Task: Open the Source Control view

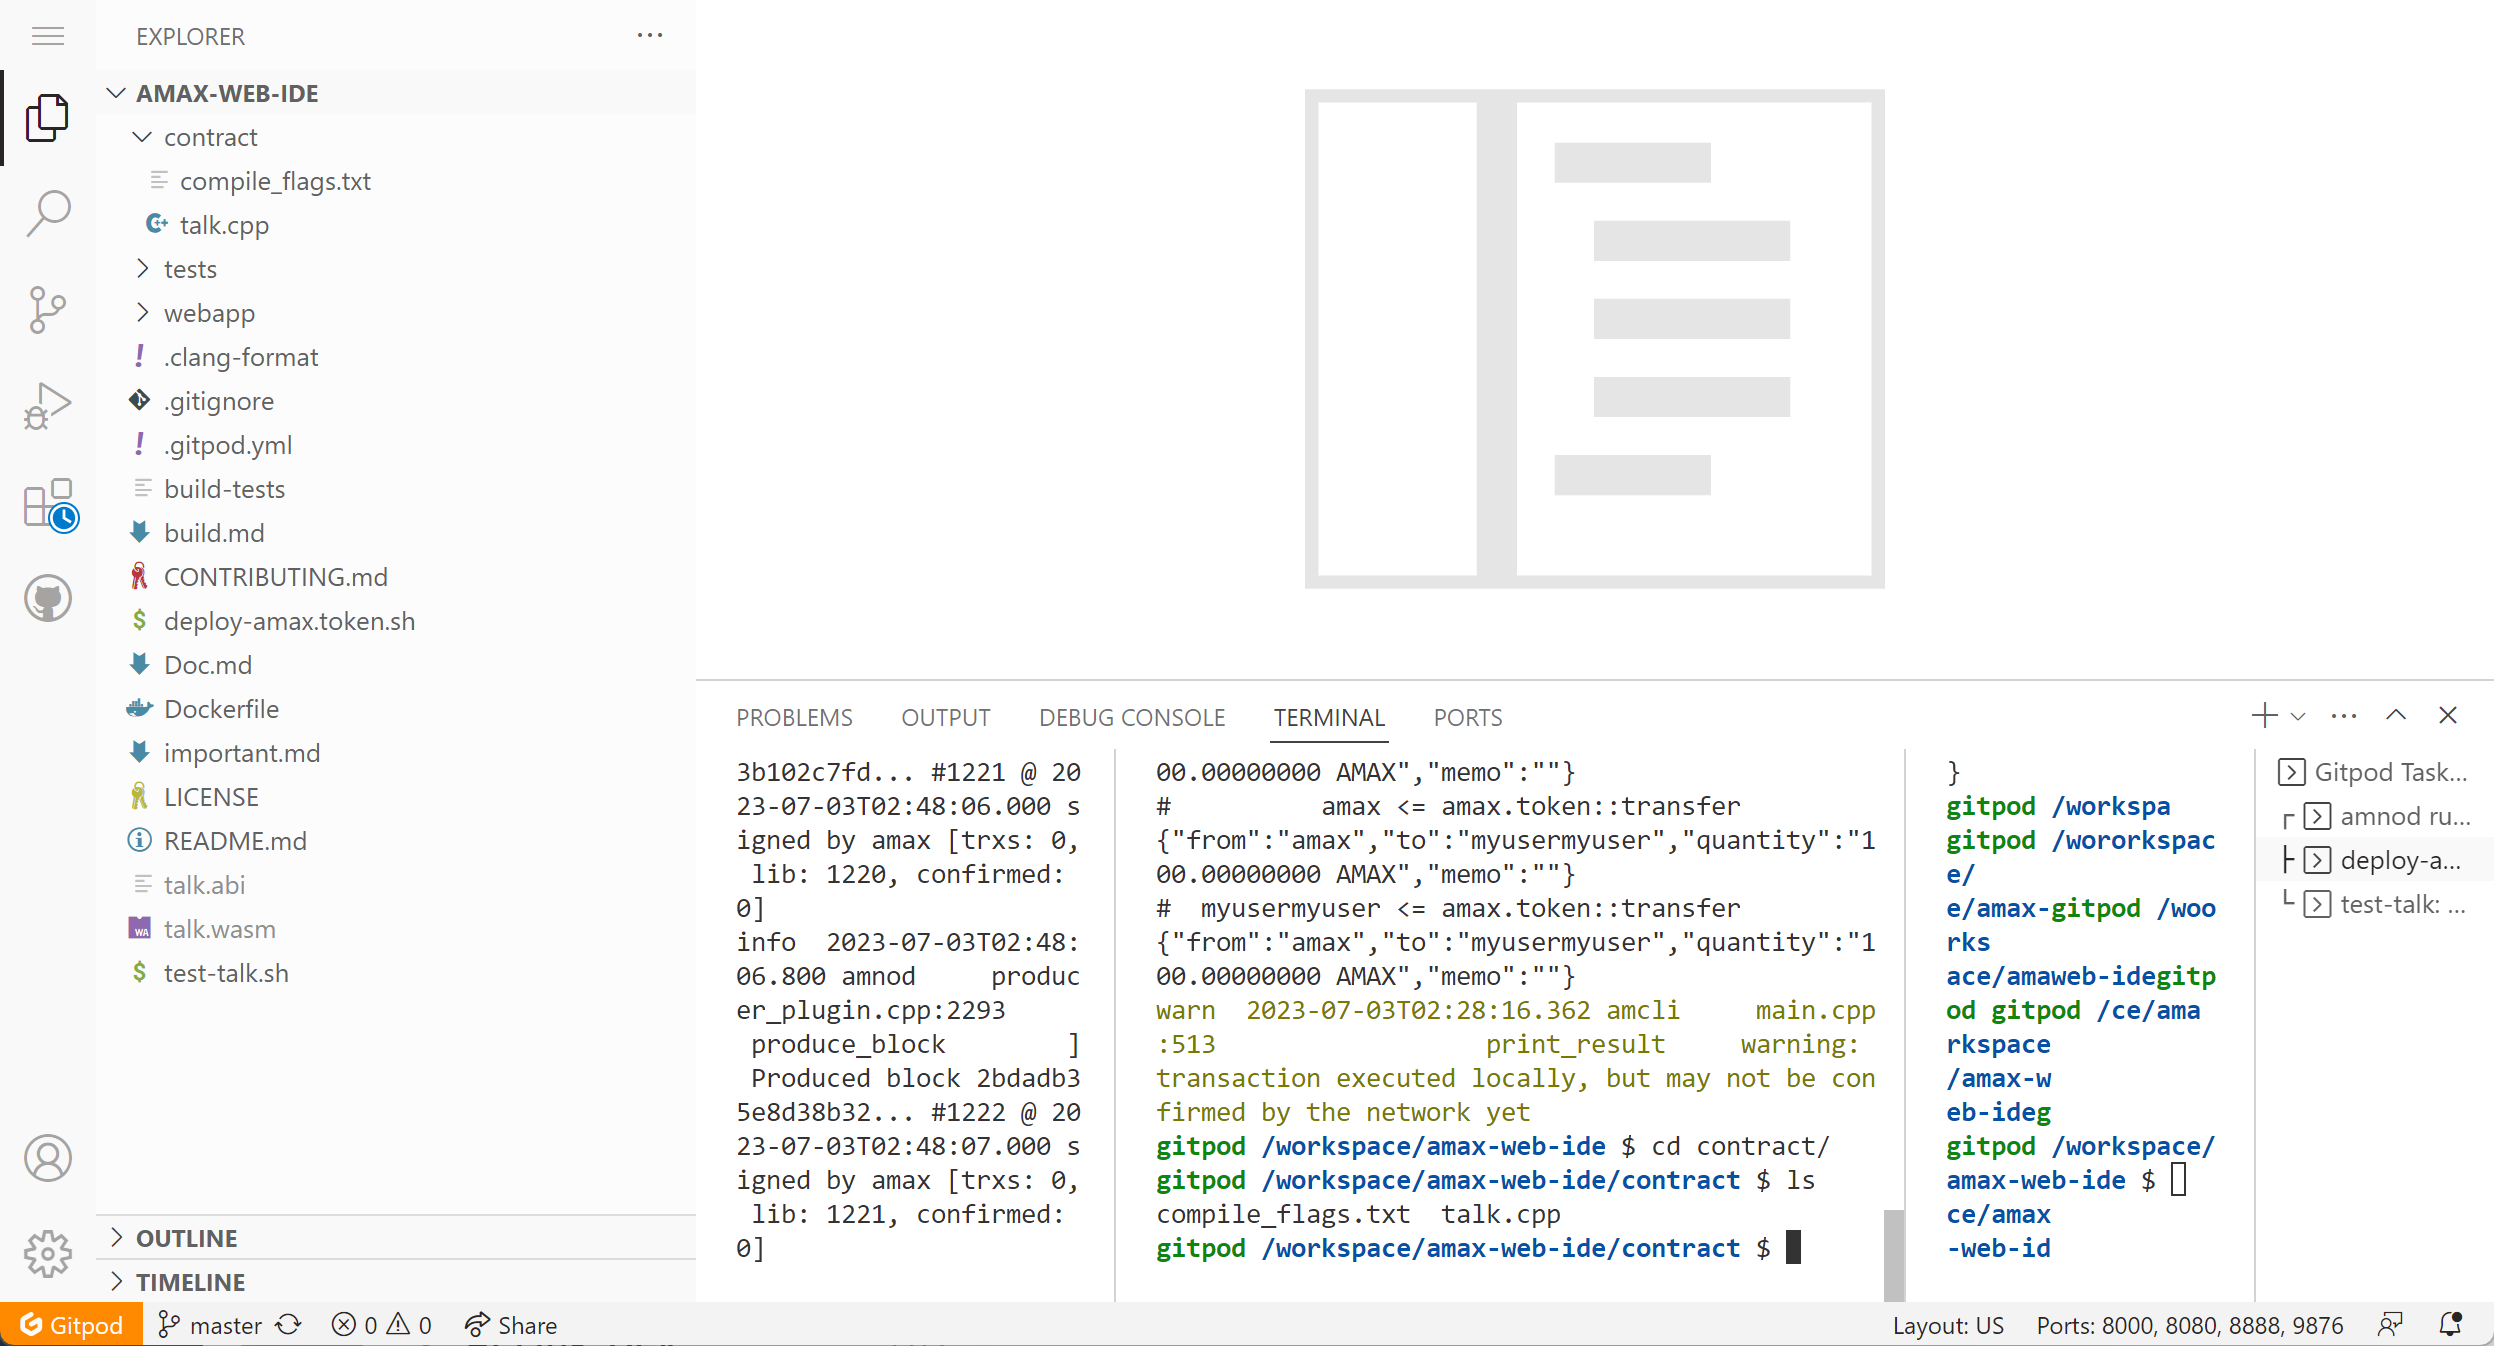Action: [48, 309]
